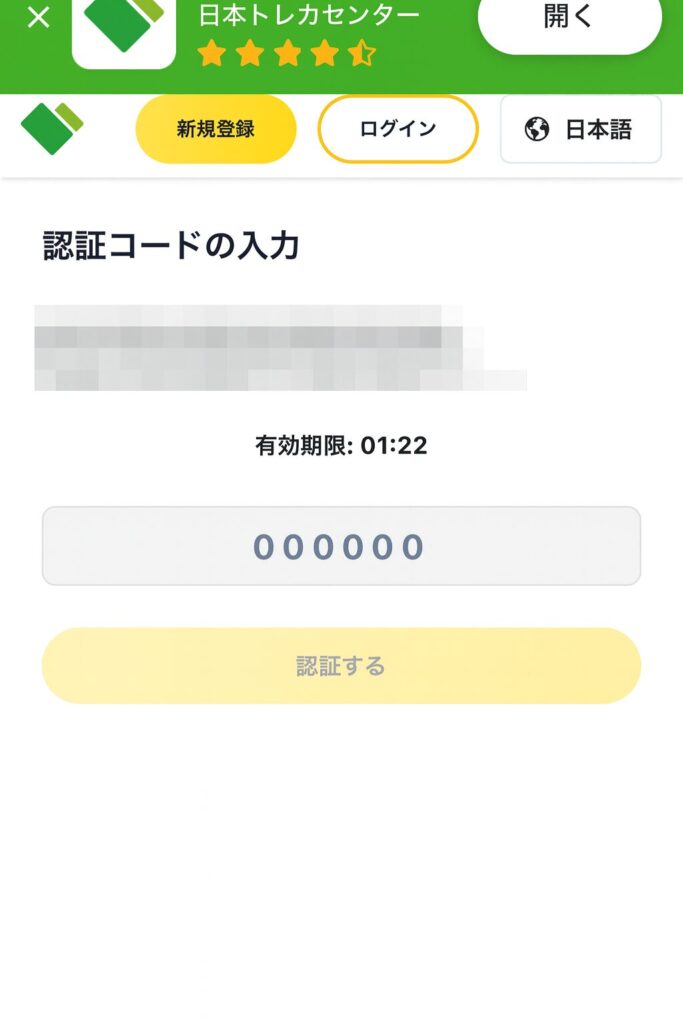Focus the 000000 verification code field
Screen dimensions: 683x1024
pos(341,546)
